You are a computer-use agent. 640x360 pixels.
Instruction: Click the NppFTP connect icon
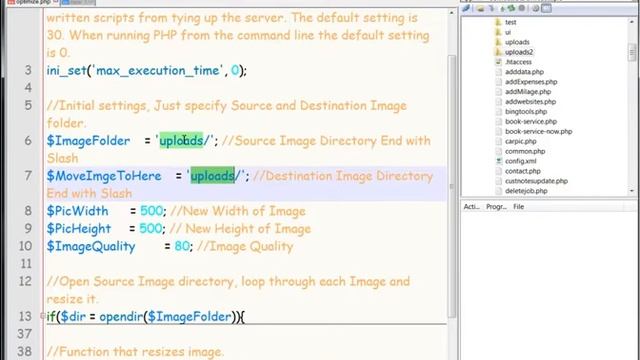466,8
